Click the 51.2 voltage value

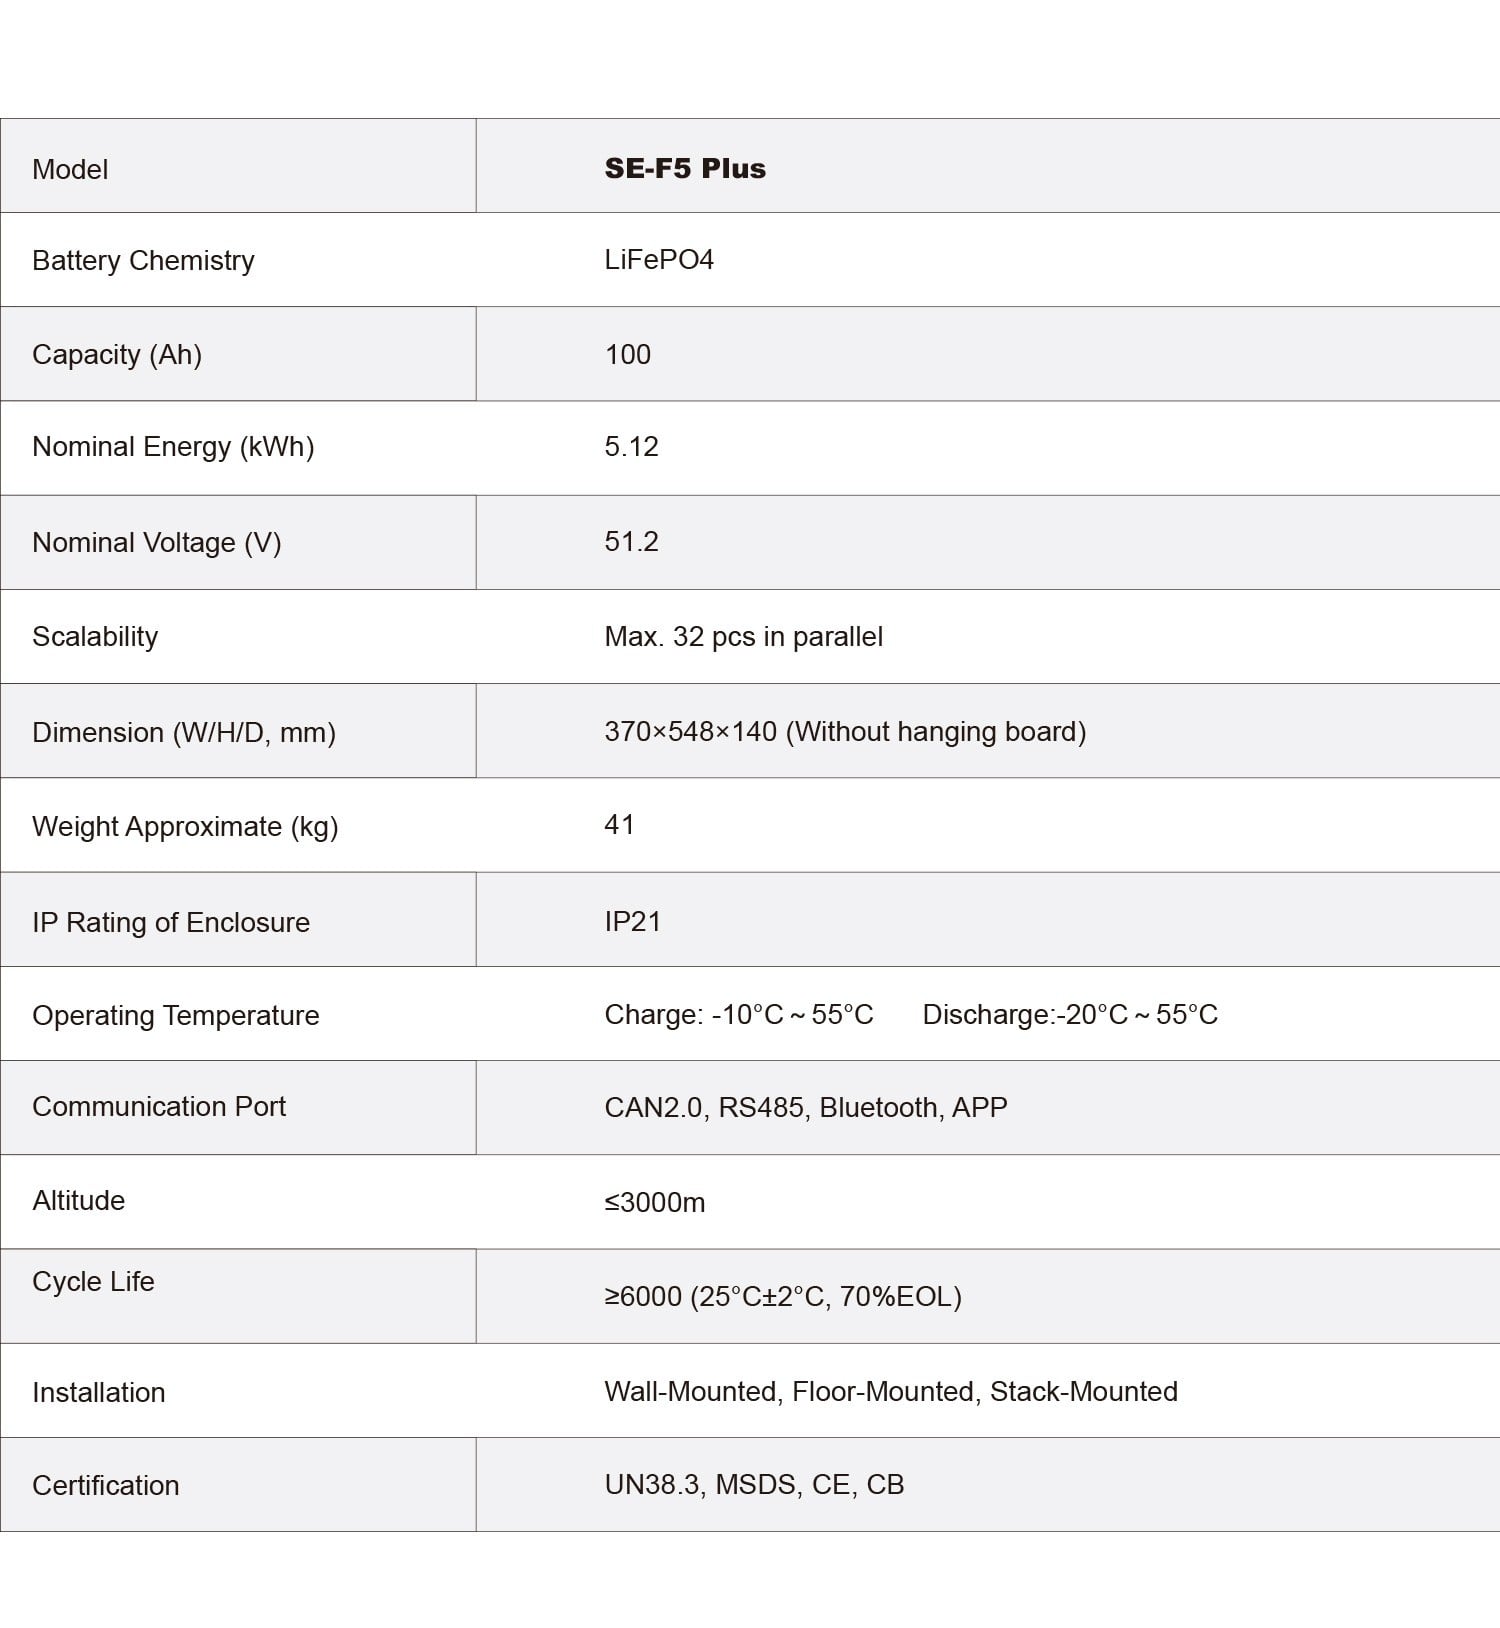click(631, 542)
